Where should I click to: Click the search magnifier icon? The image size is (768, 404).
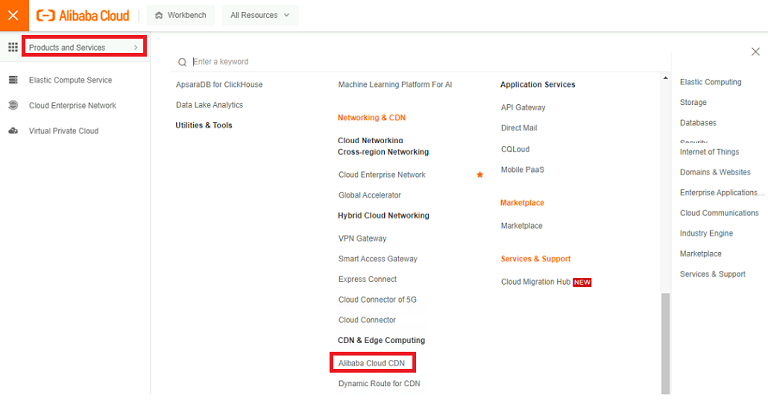click(x=182, y=62)
